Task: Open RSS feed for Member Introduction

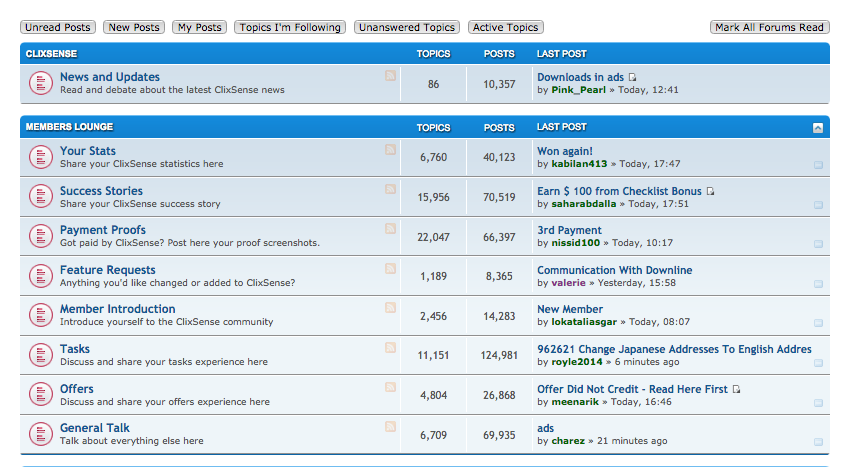Action: click(390, 308)
